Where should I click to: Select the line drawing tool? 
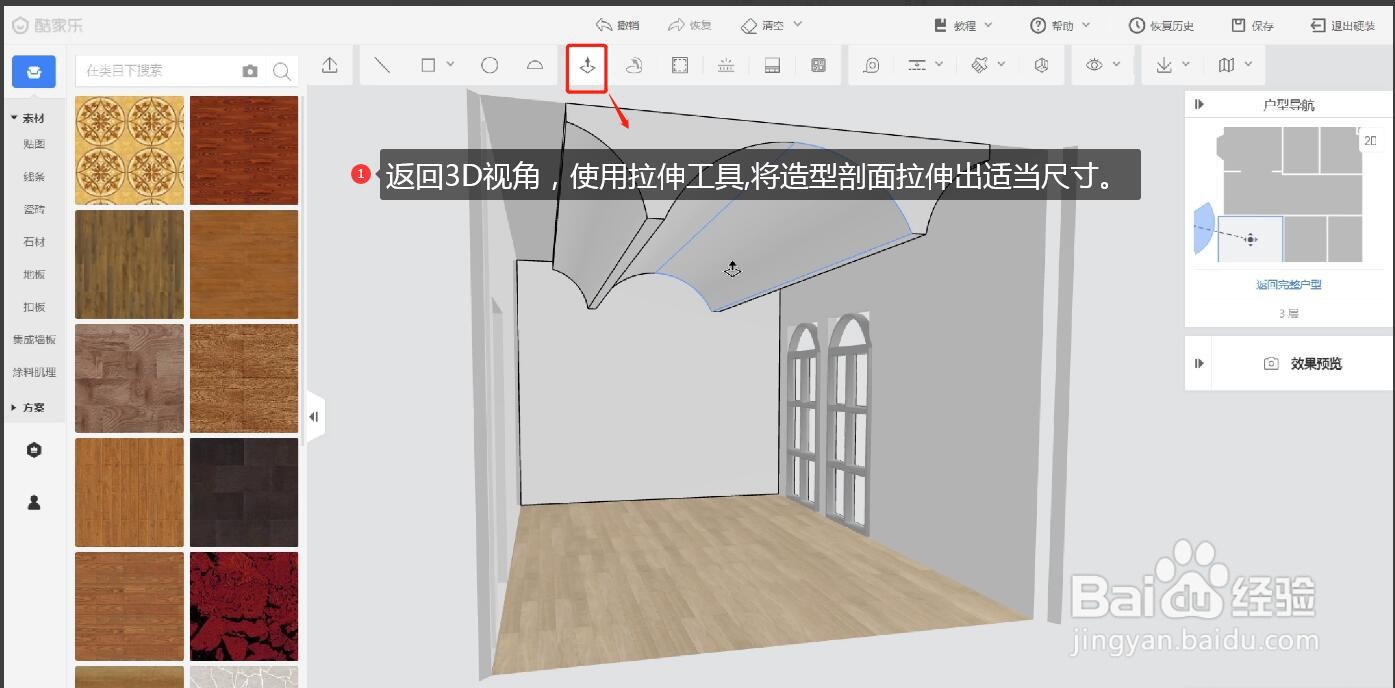[x=382, y=65]
